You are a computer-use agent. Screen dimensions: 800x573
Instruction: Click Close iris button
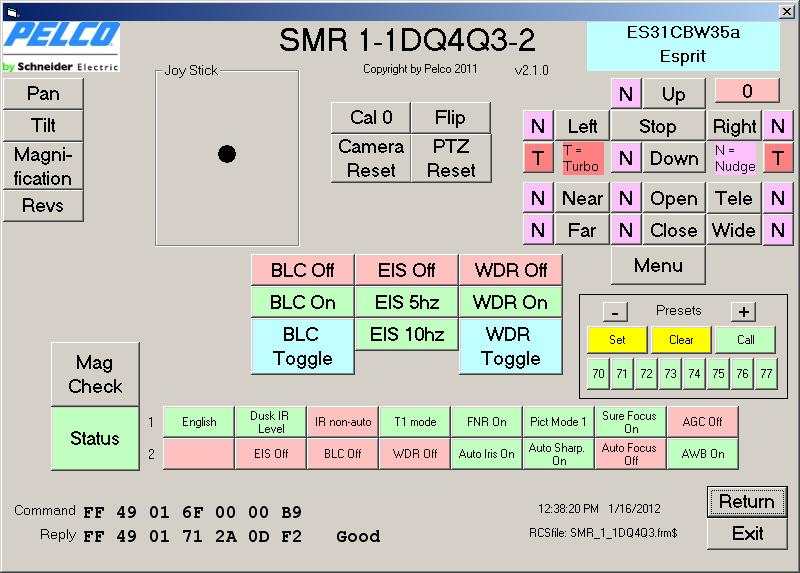pyautogui.click(x=673, y=231)
